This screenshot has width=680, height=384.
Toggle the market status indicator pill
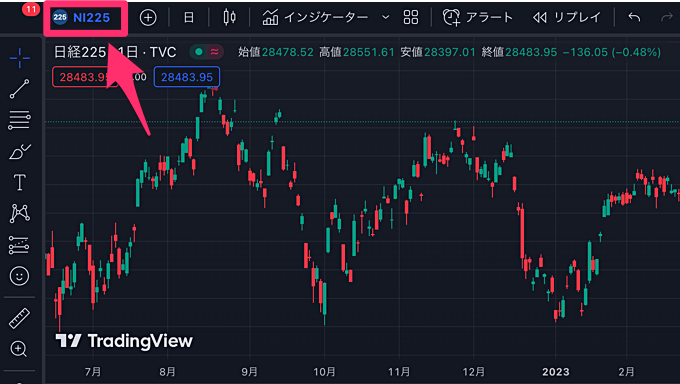(x=206, y=52)
